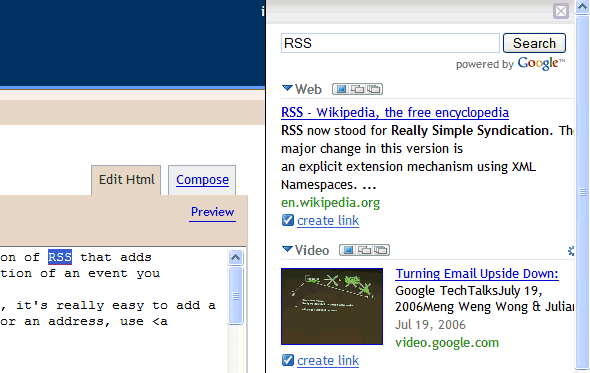590x373 pixels.
Task: Show single-result view in the Web section
Action: coord(341,89)
